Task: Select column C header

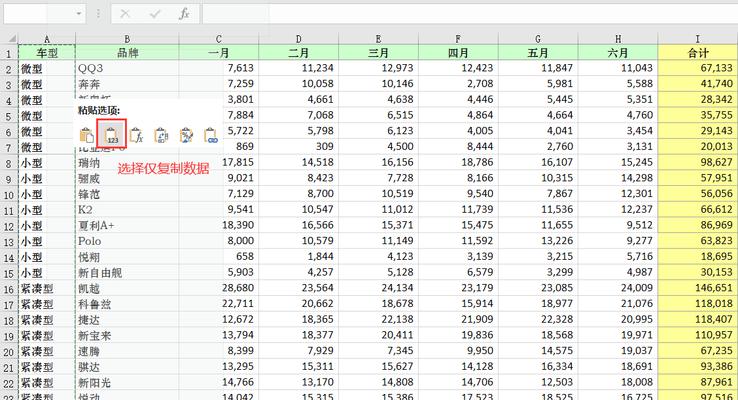Action: [219, 39]
